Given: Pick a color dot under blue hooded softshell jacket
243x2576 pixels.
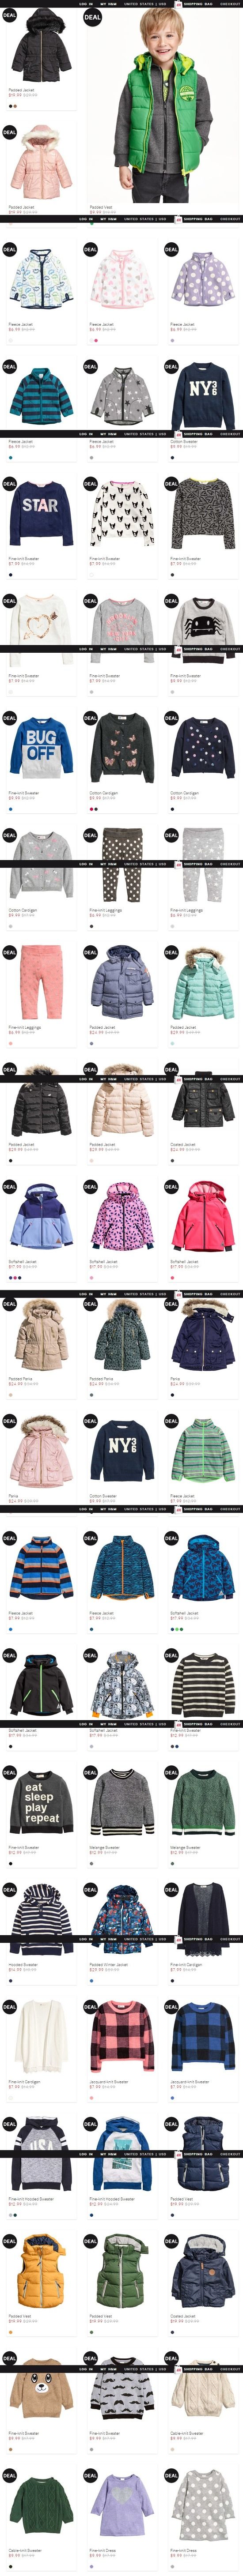Looking at the screenshot, I should point(172,1629).
